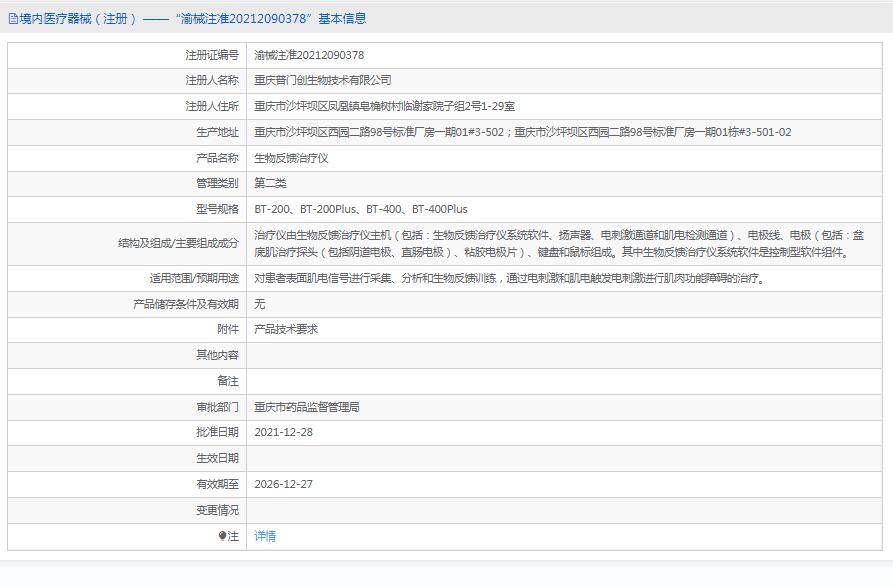Click the 生产地址 production address text

pos(522,132)
